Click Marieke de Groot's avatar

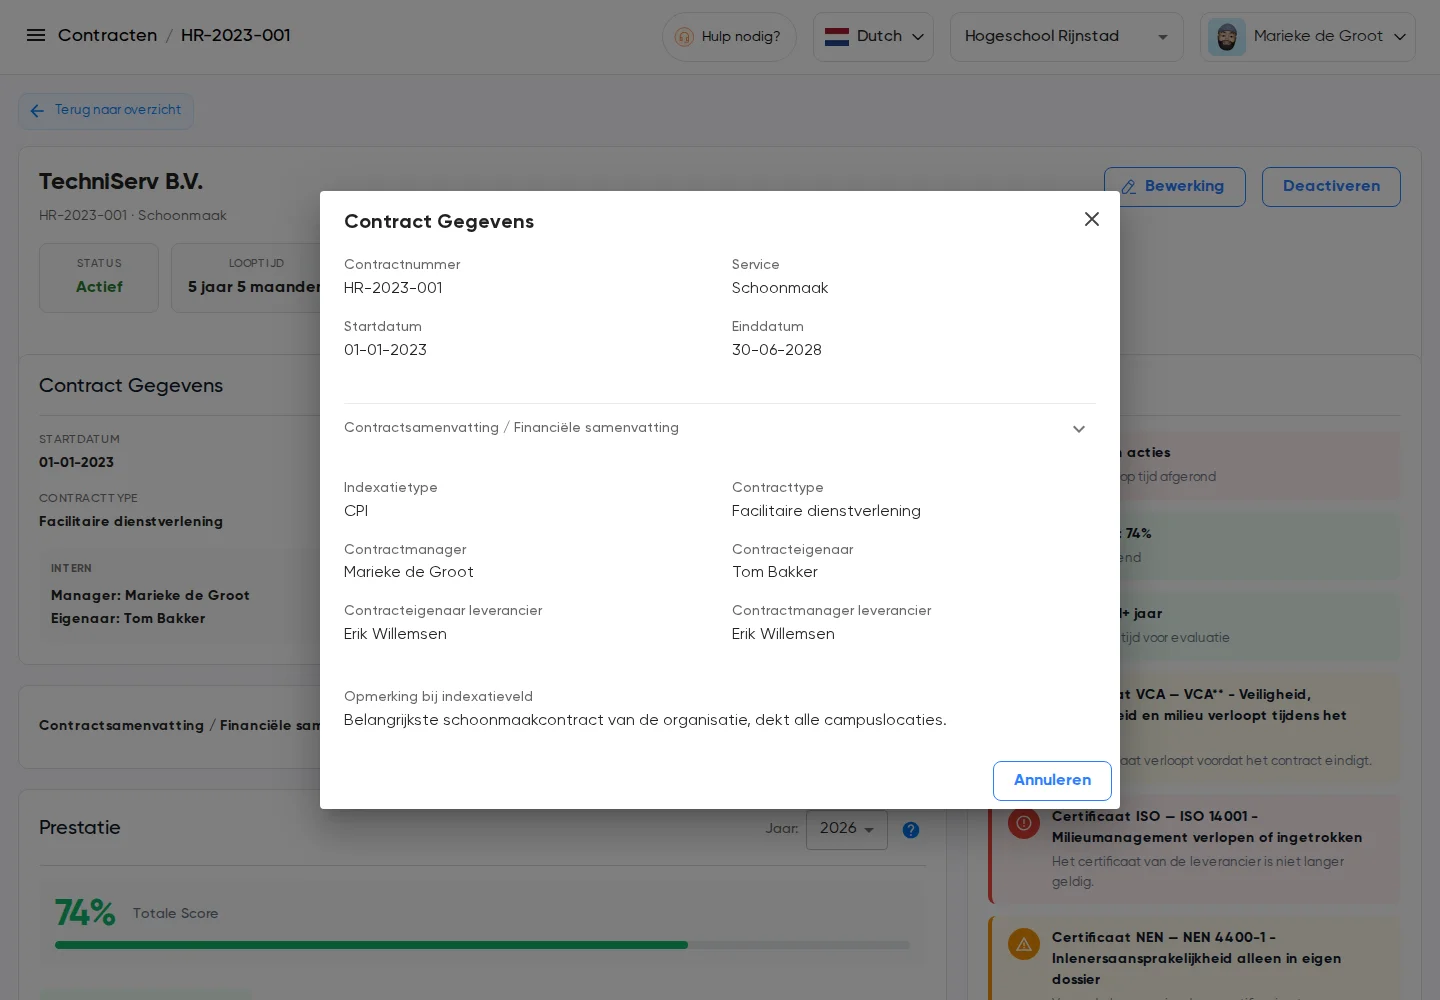click(x=1227, y=37)
